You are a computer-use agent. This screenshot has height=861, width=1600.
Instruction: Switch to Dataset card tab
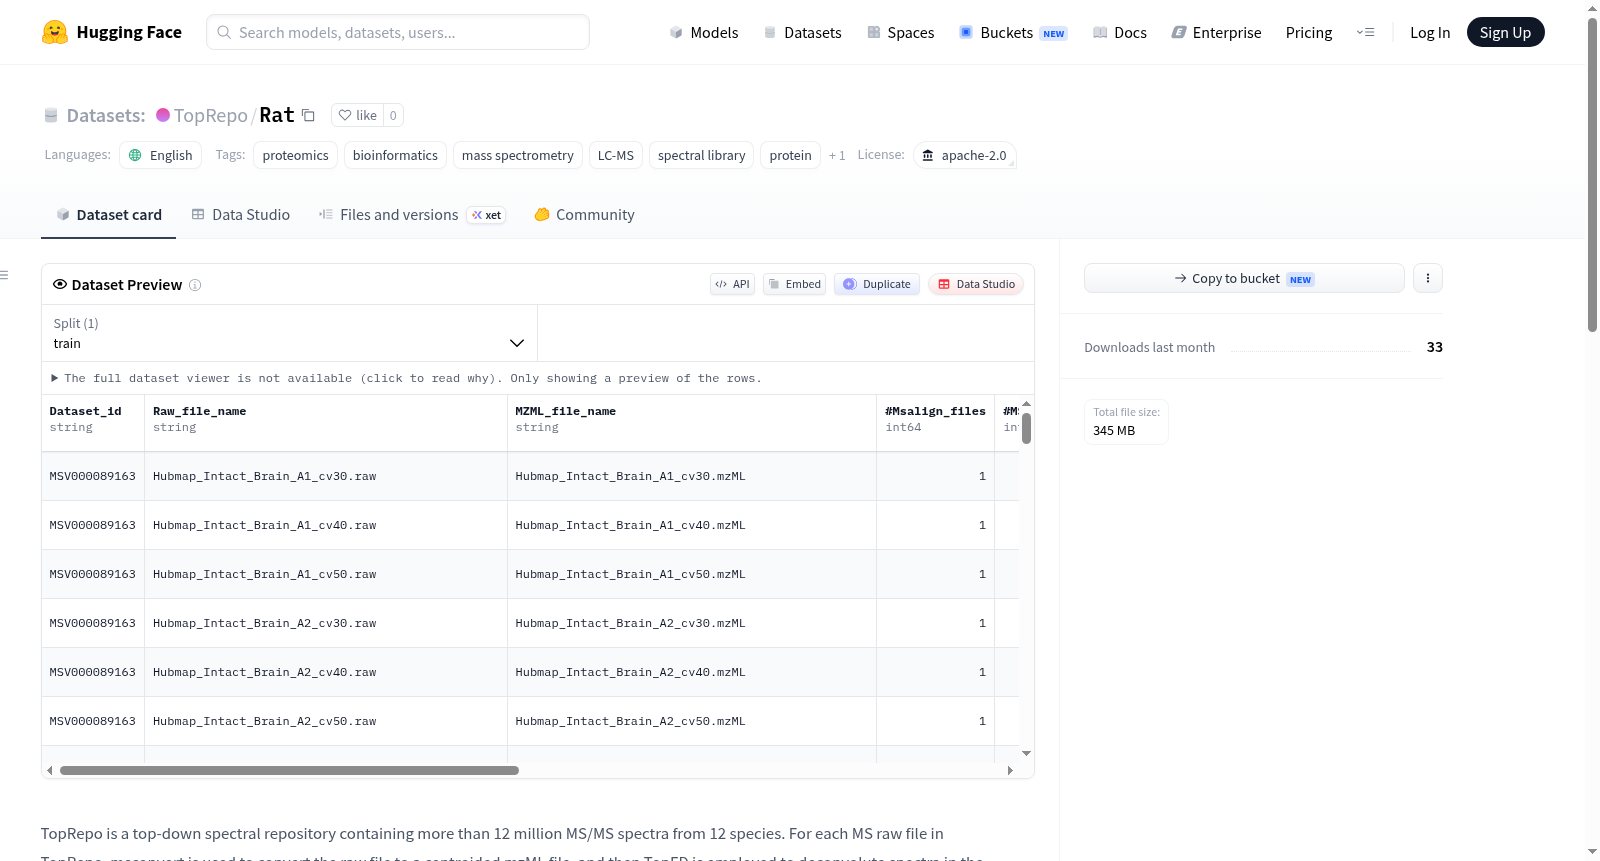(x=108, y=215)
